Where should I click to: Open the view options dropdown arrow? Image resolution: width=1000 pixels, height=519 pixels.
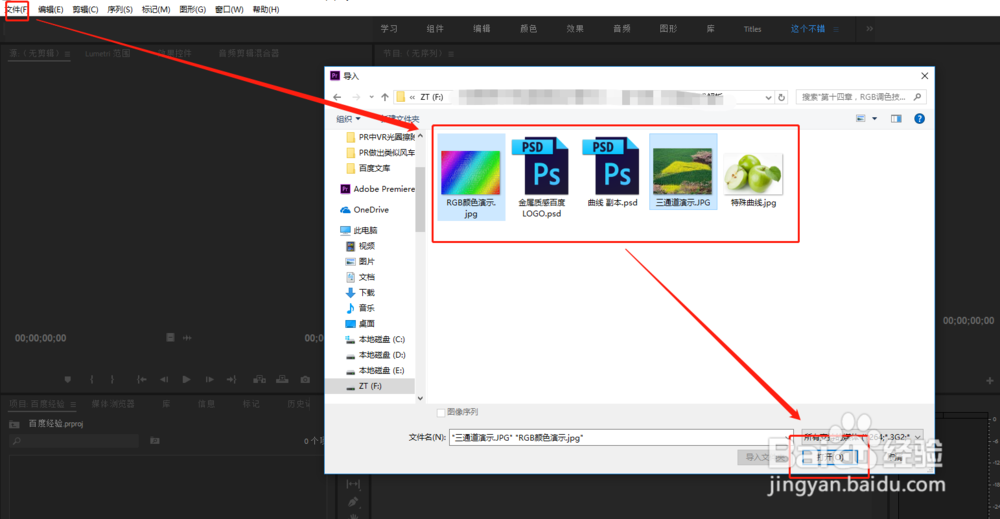(x=874, y=119)
